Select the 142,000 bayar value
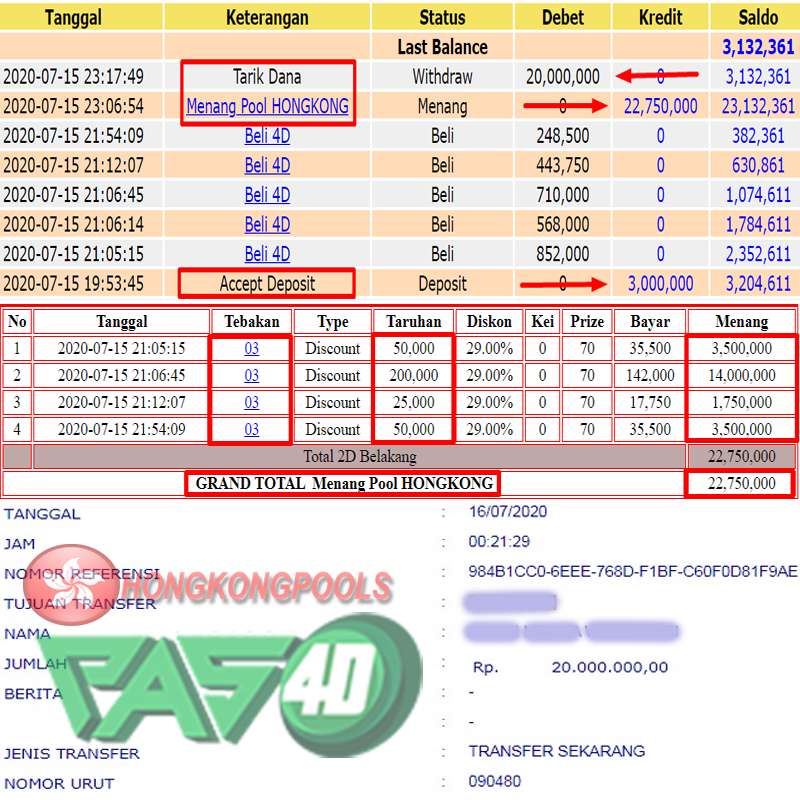Viewport: 800px width, 800px height. pyautogui.click(x=650, y=376)
